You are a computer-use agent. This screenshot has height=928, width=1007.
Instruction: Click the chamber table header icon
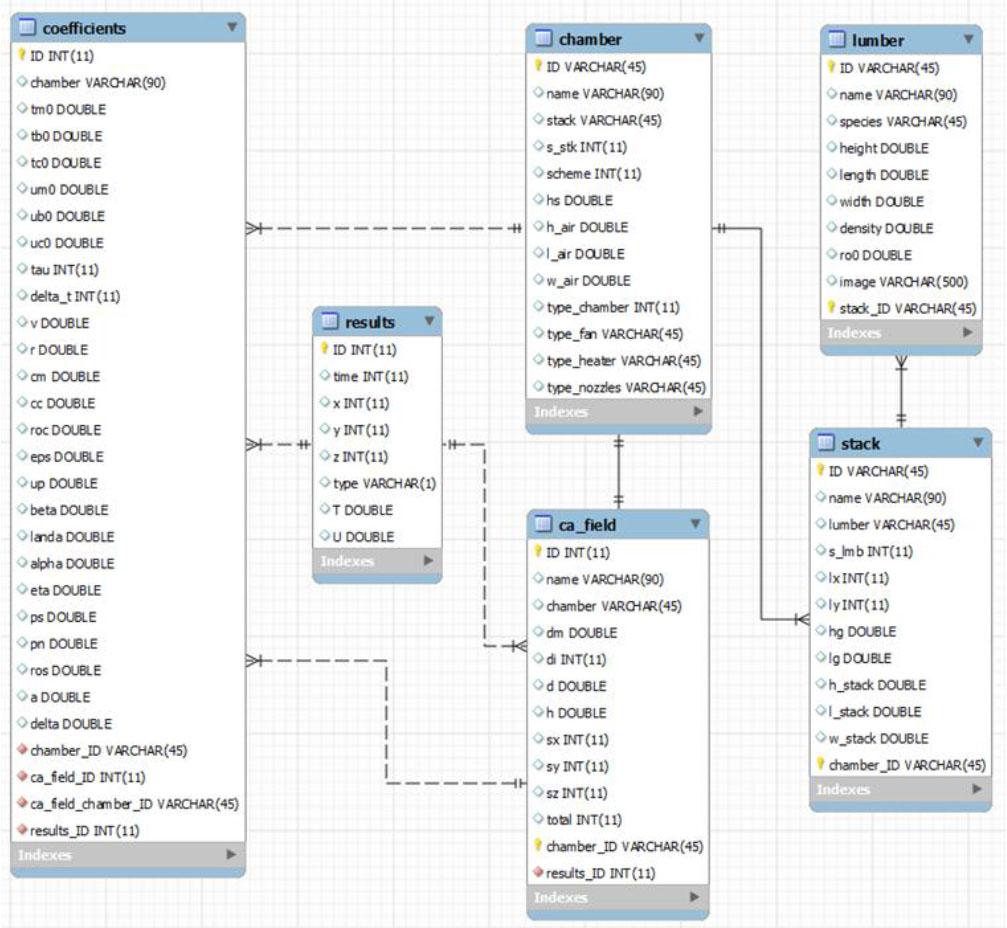544,39
